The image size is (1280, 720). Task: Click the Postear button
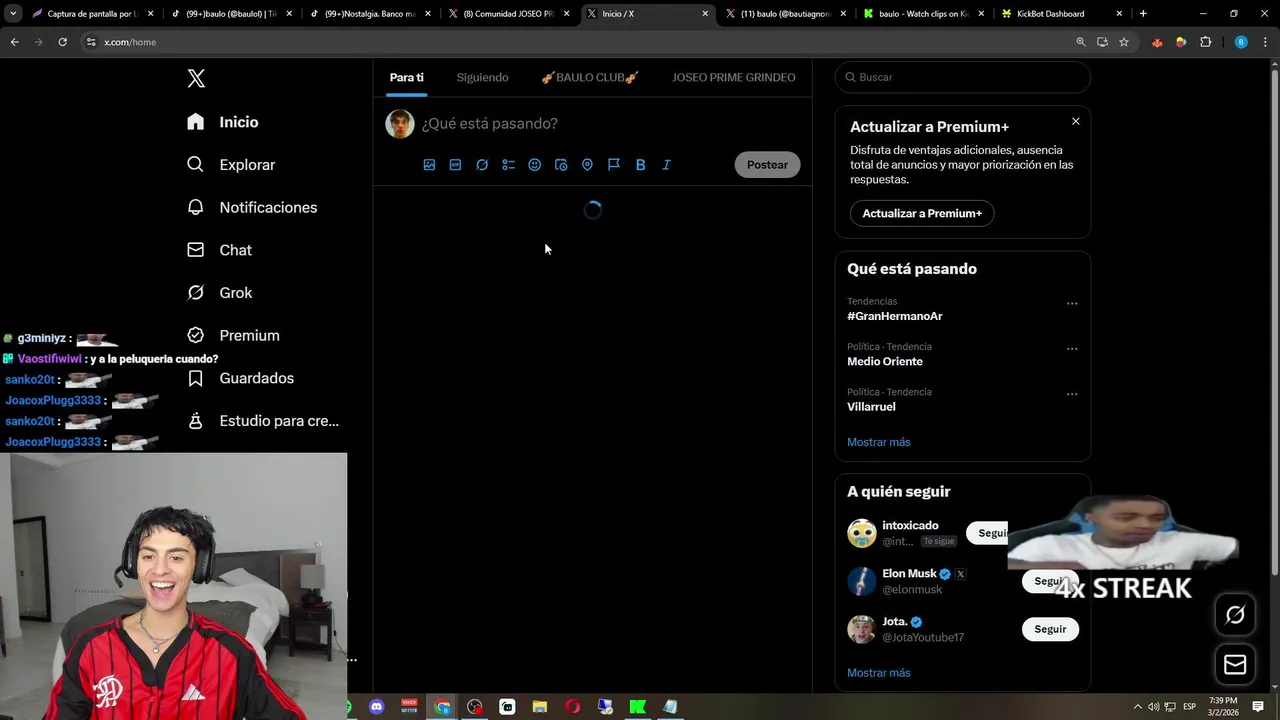tap(767, 165)
